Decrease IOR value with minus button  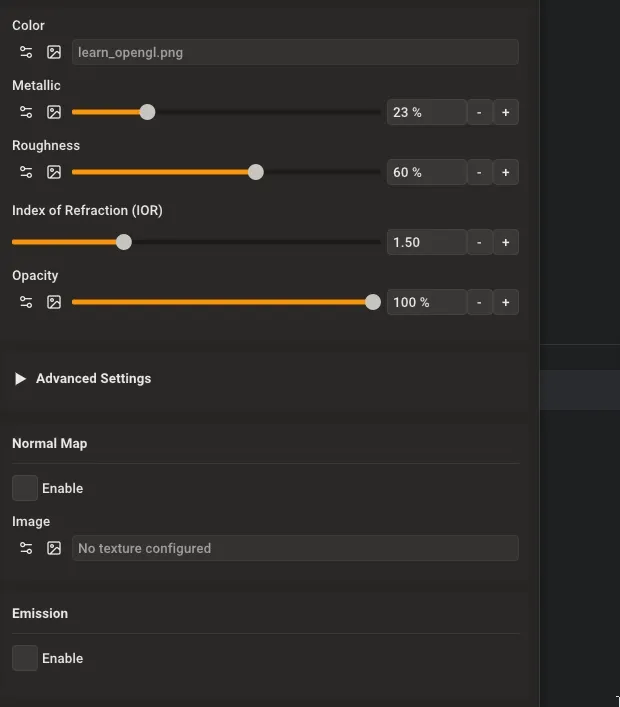click(479, 242)
